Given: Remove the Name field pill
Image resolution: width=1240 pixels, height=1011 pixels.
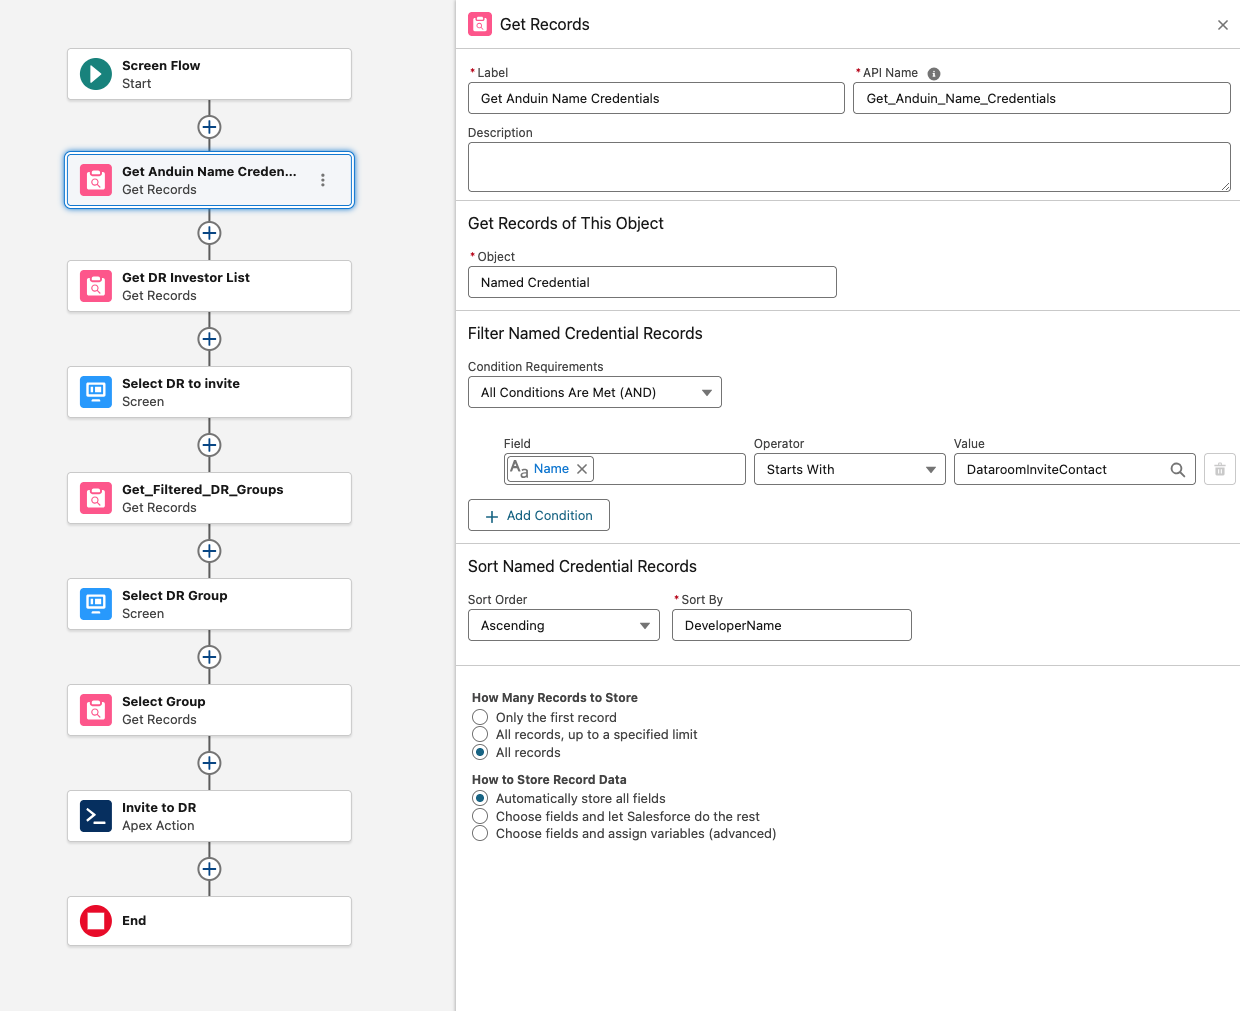Looking at the screenshot, I should click(582, 469).
